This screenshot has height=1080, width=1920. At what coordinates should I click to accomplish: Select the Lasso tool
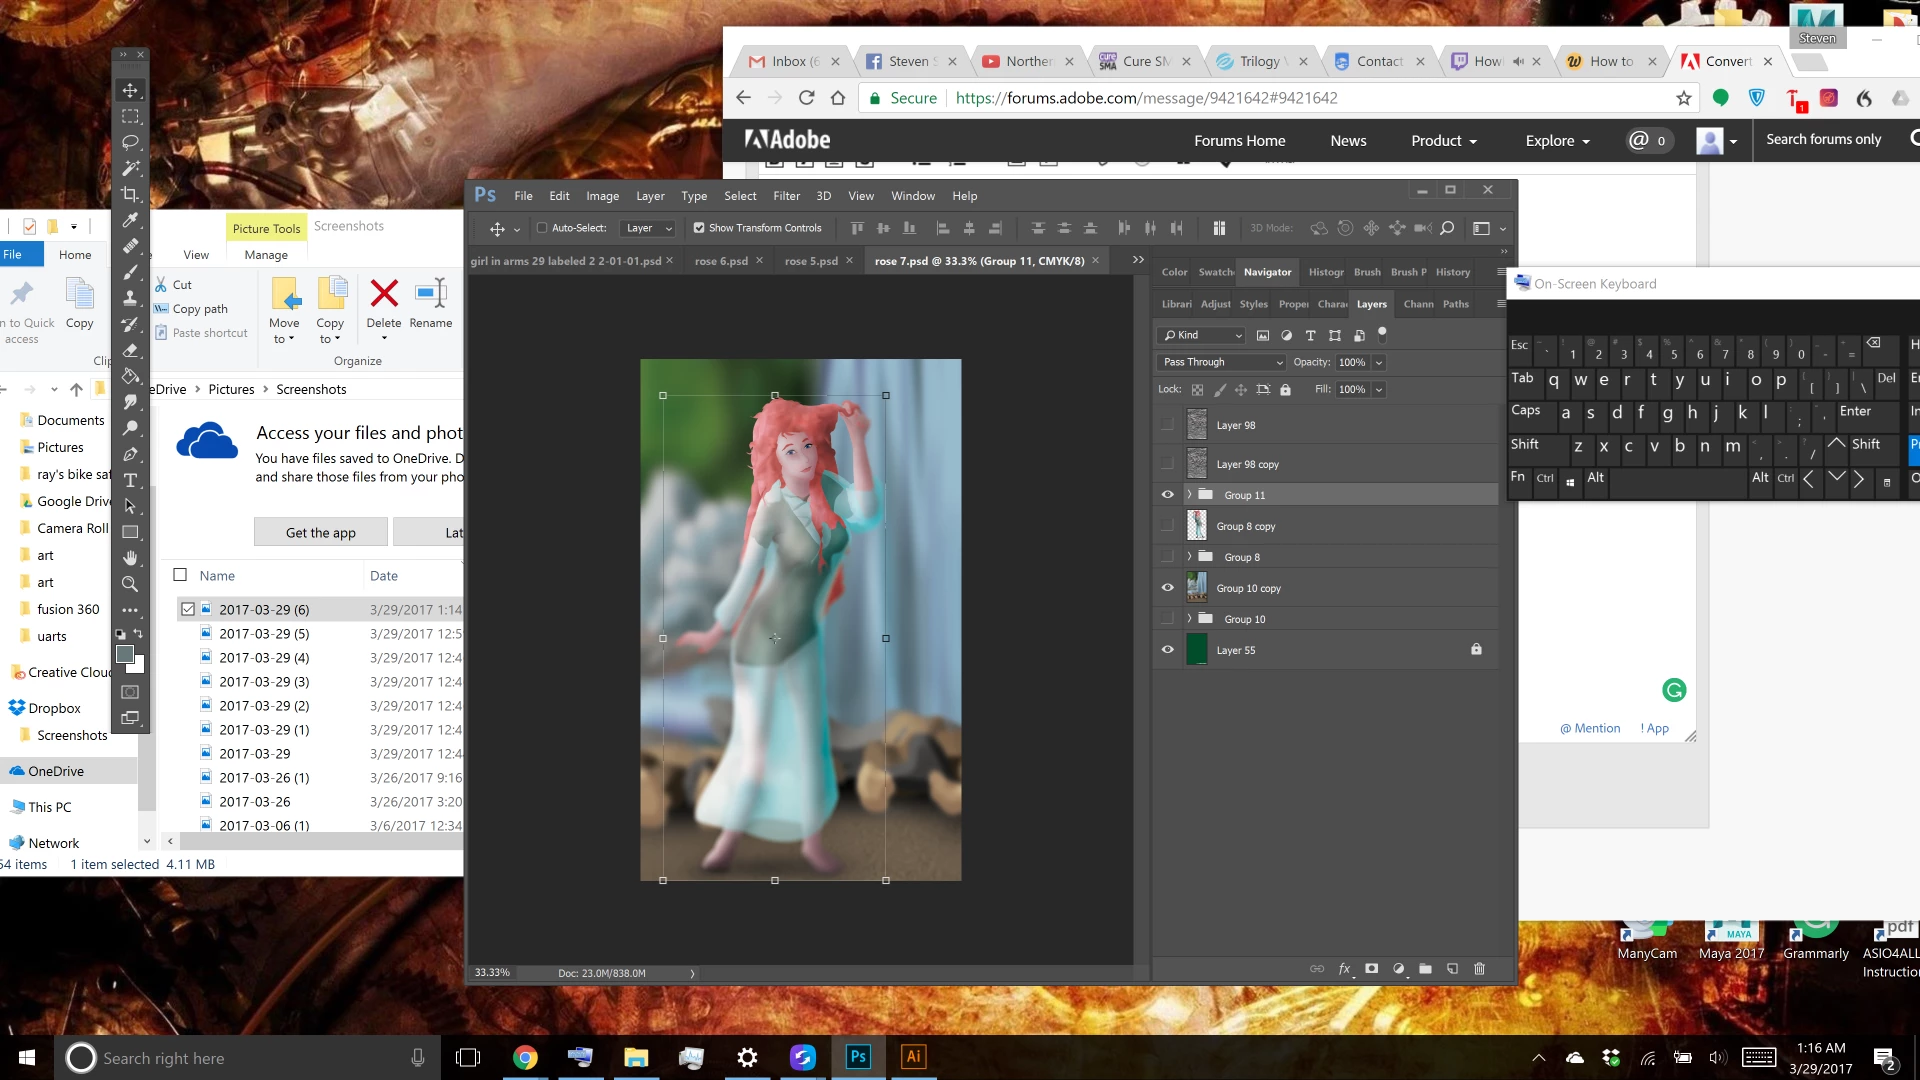tap(130, 142)
